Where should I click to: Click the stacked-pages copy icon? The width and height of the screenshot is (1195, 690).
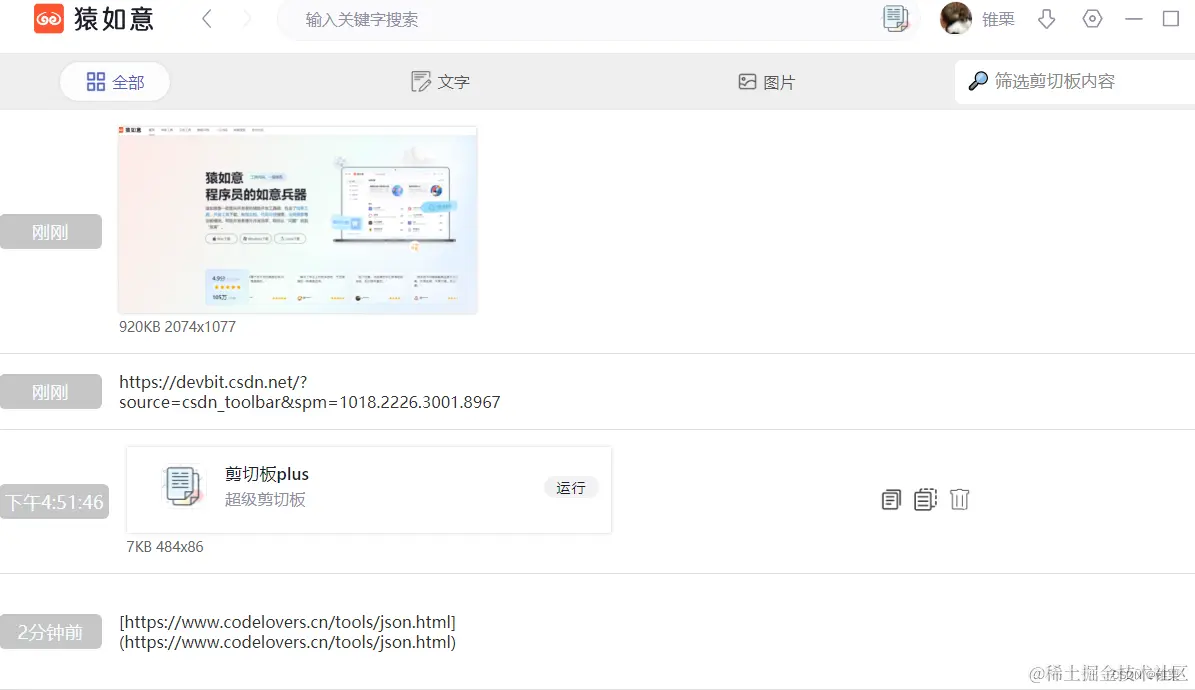point(925,499)
